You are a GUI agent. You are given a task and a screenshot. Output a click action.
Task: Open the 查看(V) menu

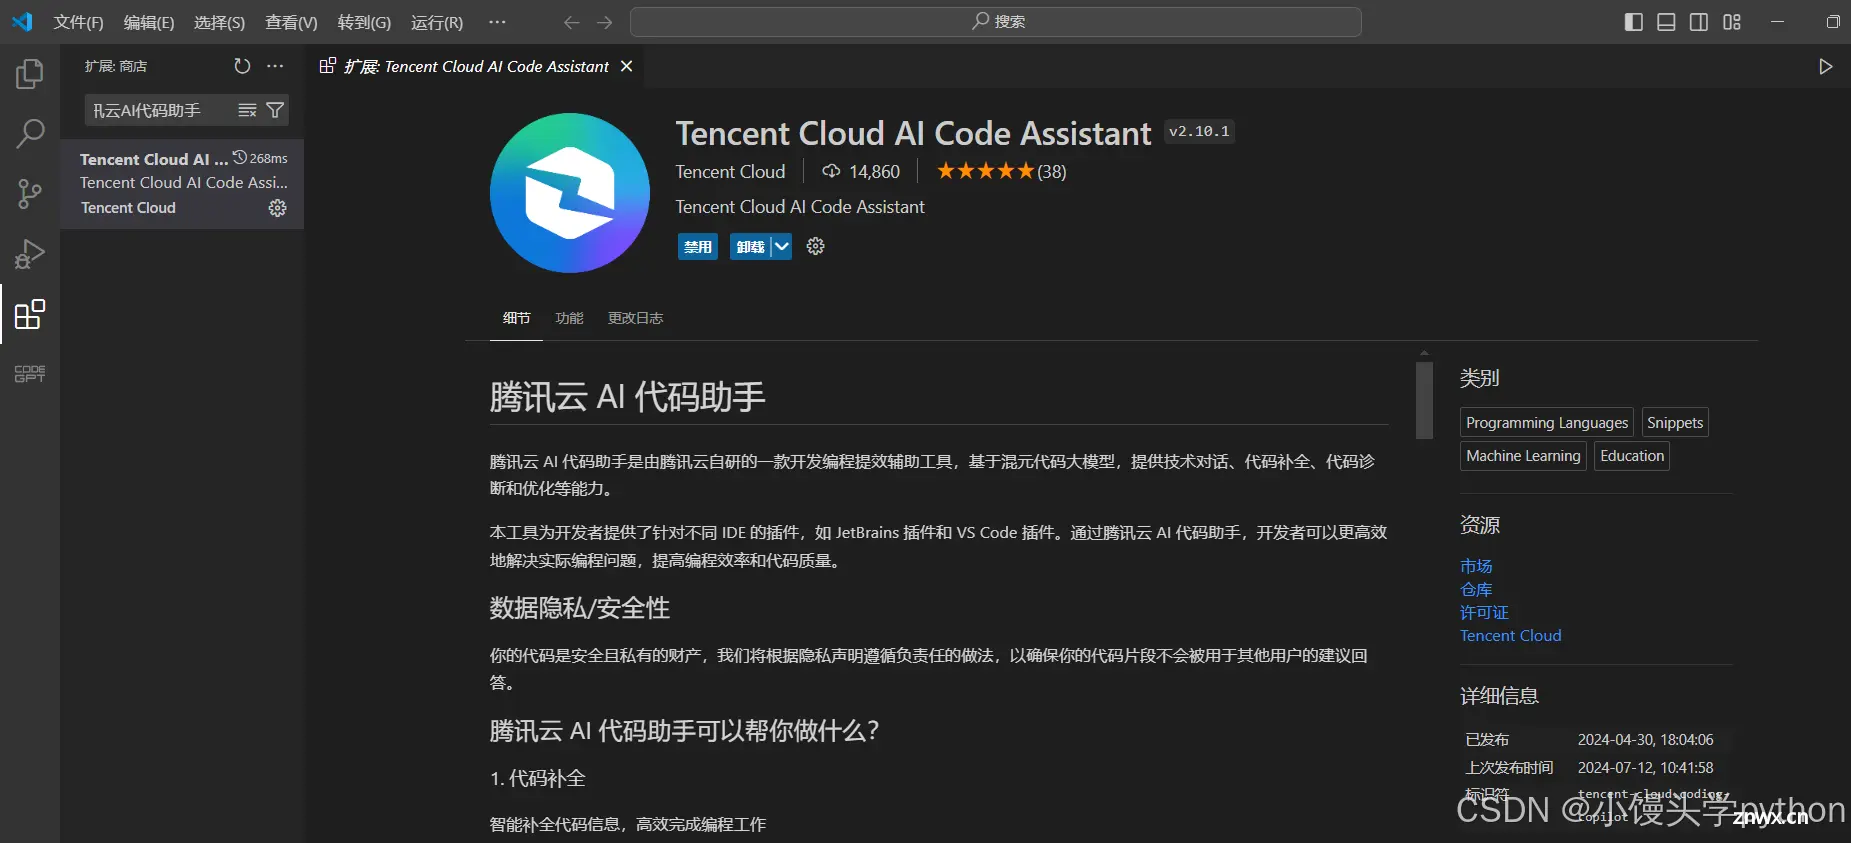291,22
